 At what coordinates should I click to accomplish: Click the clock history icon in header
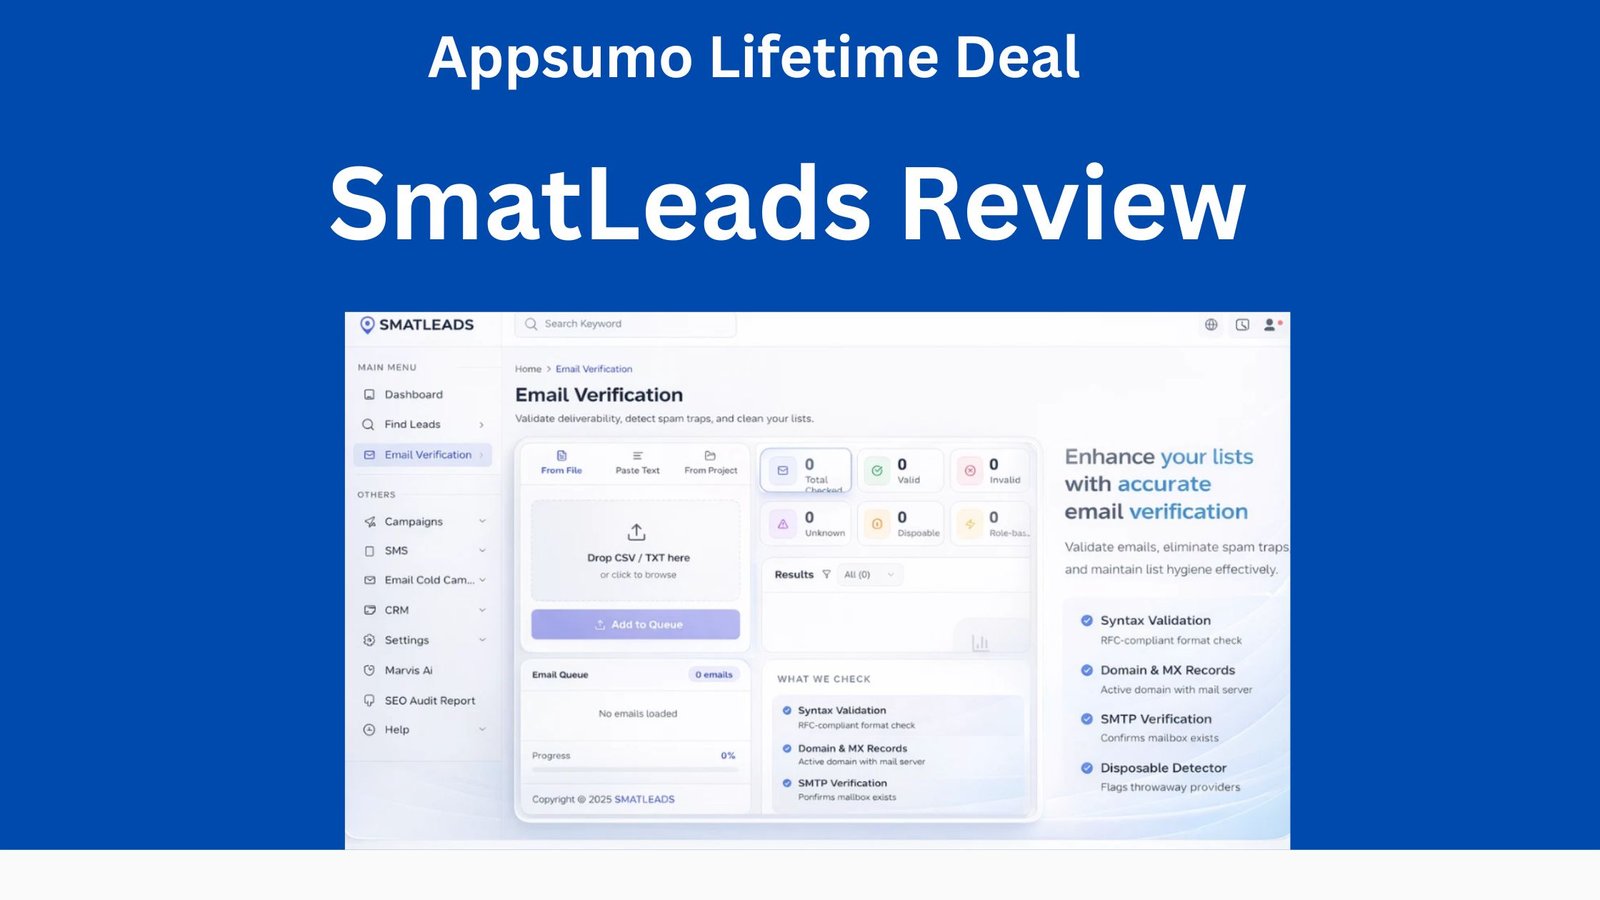1242,325
